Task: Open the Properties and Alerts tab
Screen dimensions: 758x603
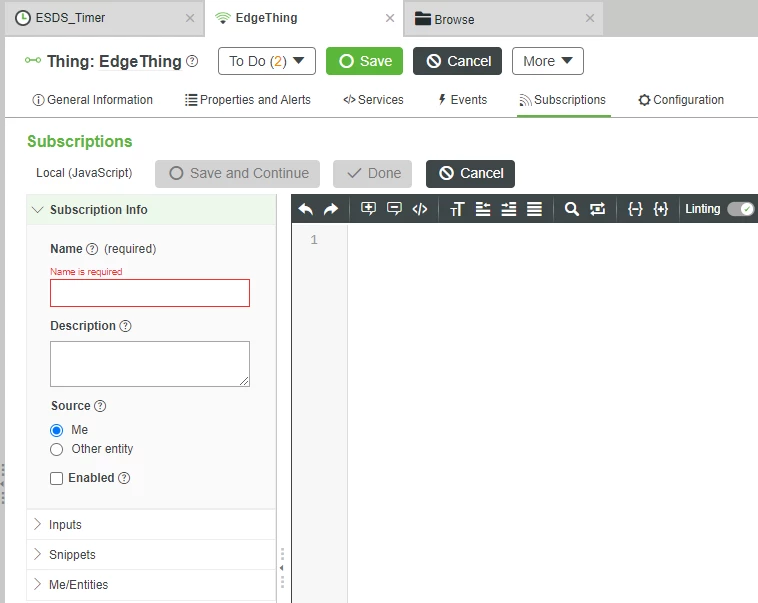Action: pos(248,100)
